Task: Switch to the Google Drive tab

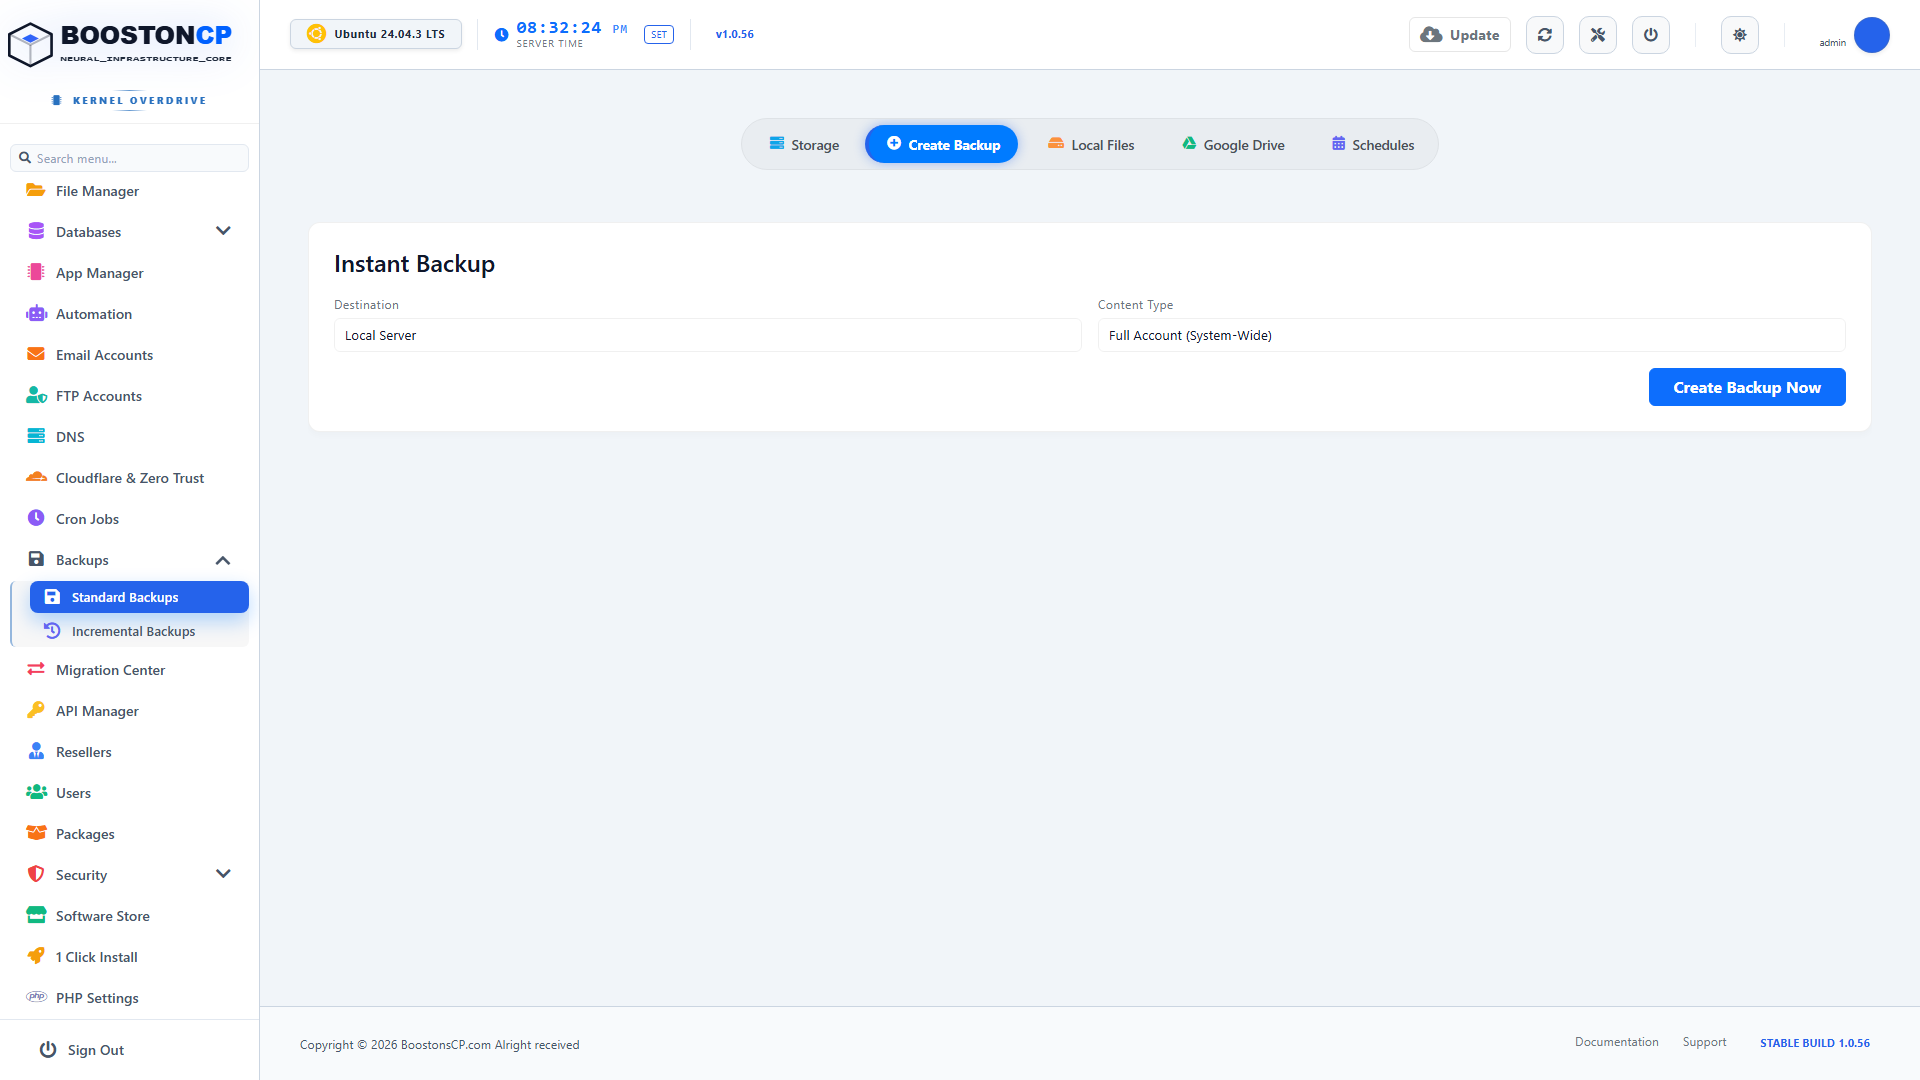Action: pyautogui.click(x=1233, y=145)
